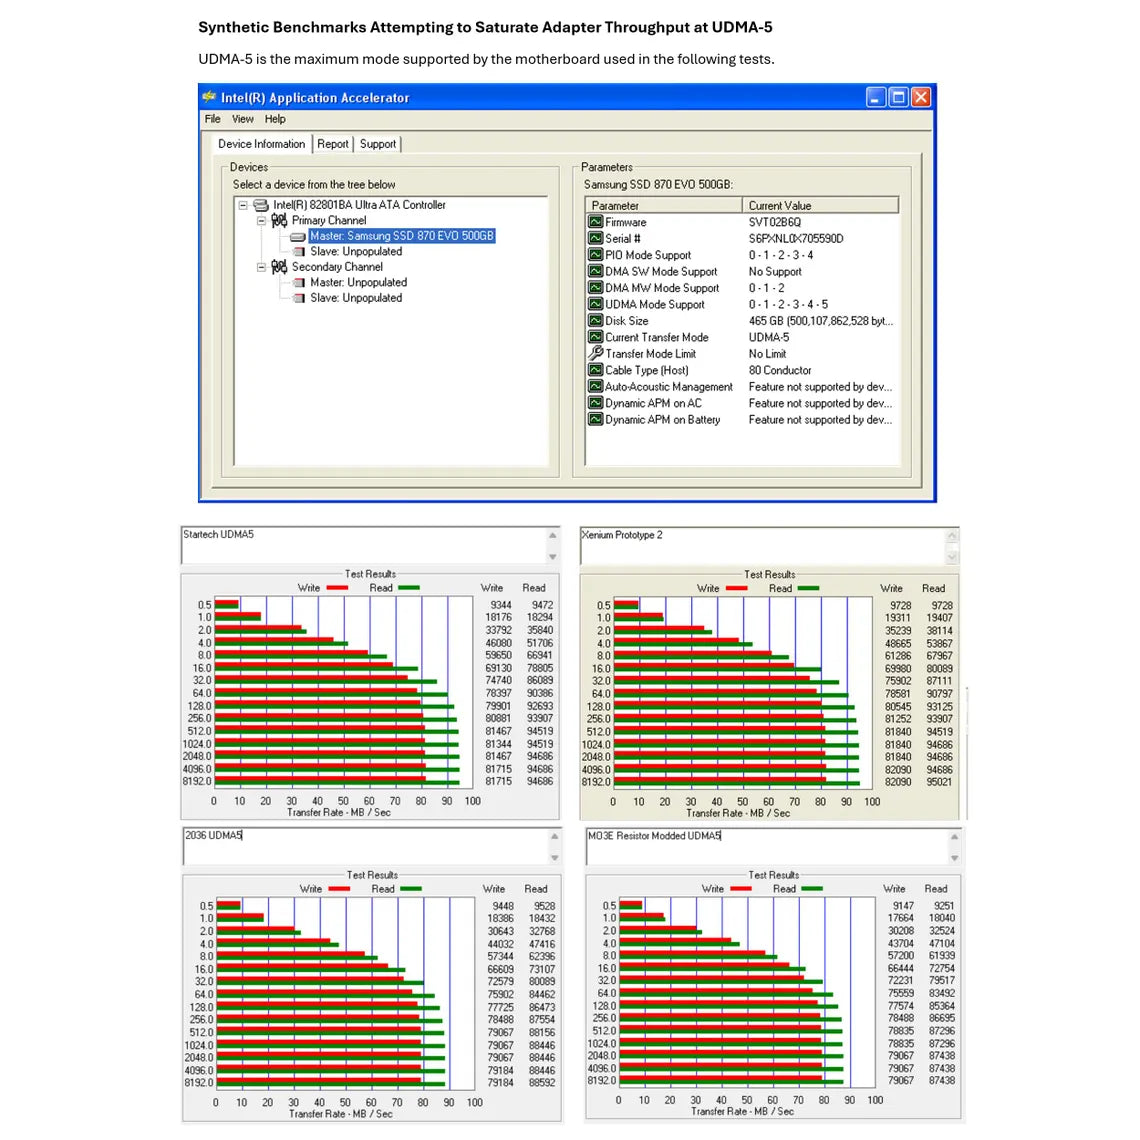
Task: Collapse the Ultra ATA Controller tree node
Action: tap(243, 205)
